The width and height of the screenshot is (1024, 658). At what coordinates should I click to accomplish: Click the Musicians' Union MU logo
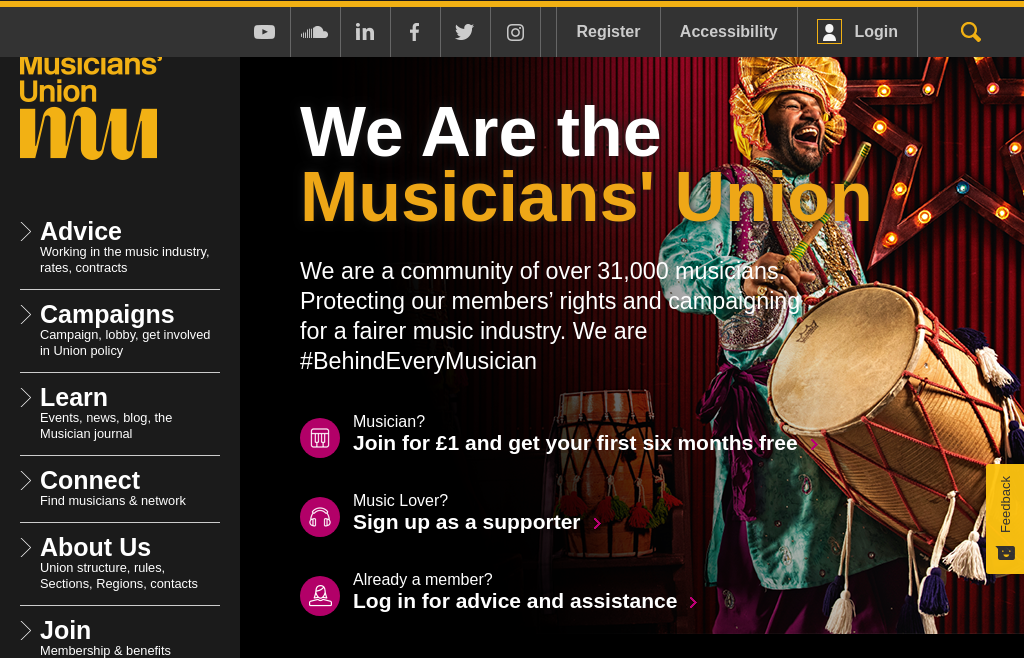click(x=89, y=108)
